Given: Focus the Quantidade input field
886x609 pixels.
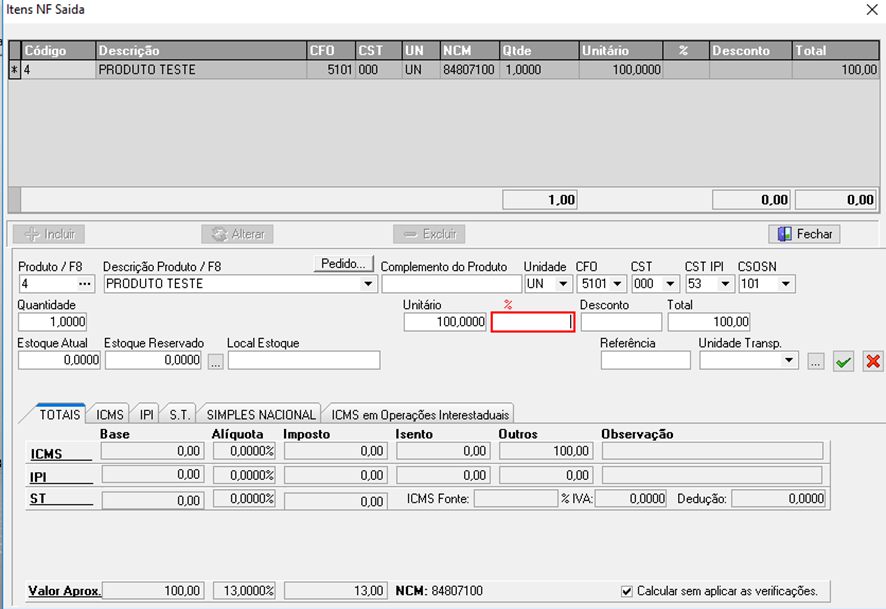Looking at the screenshot, I should coord(53,322).
